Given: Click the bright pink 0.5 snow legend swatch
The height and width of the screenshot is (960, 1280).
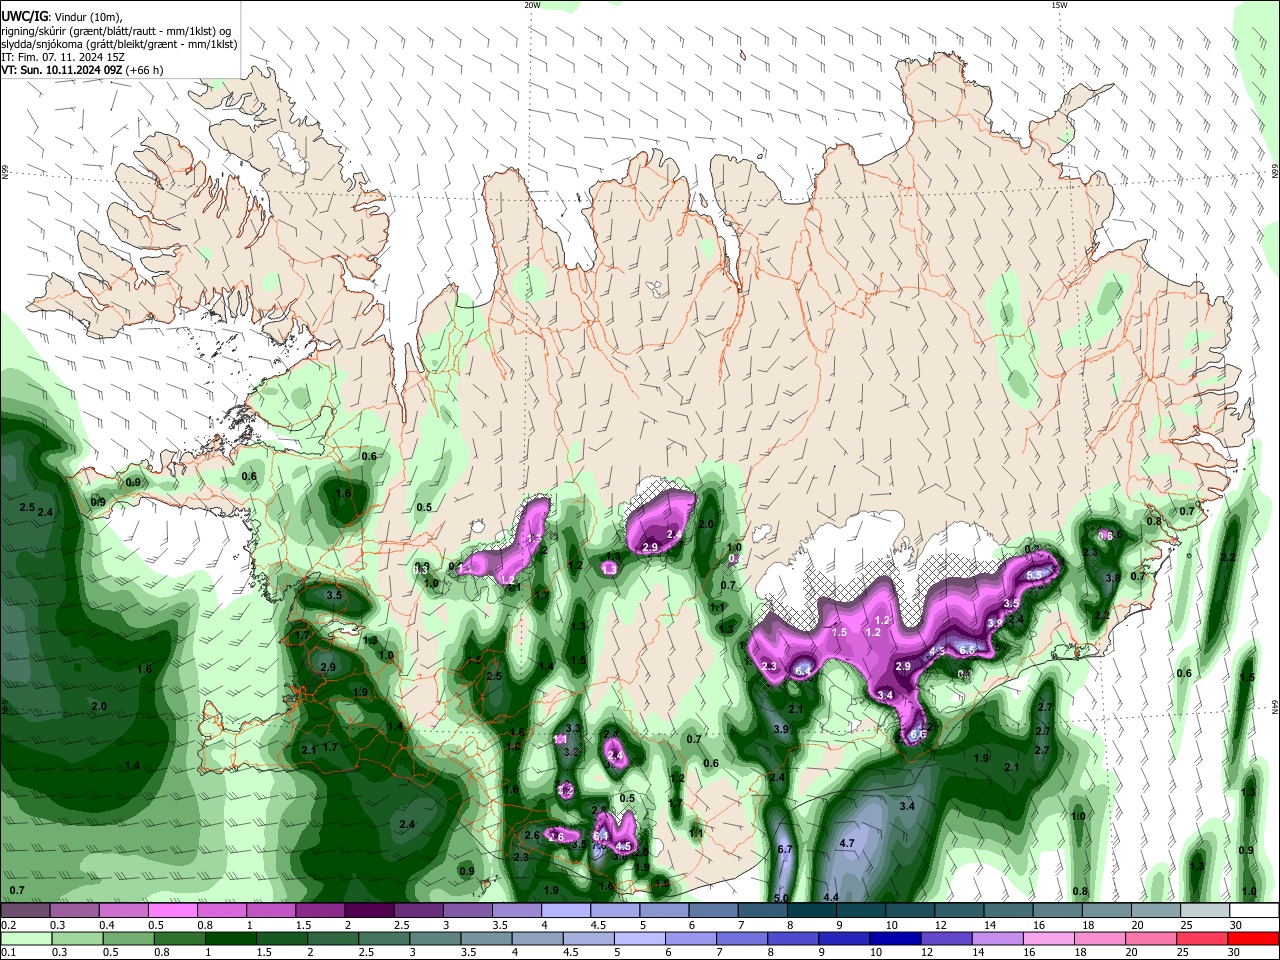Looking at the screenshot, I should [172, 910].
